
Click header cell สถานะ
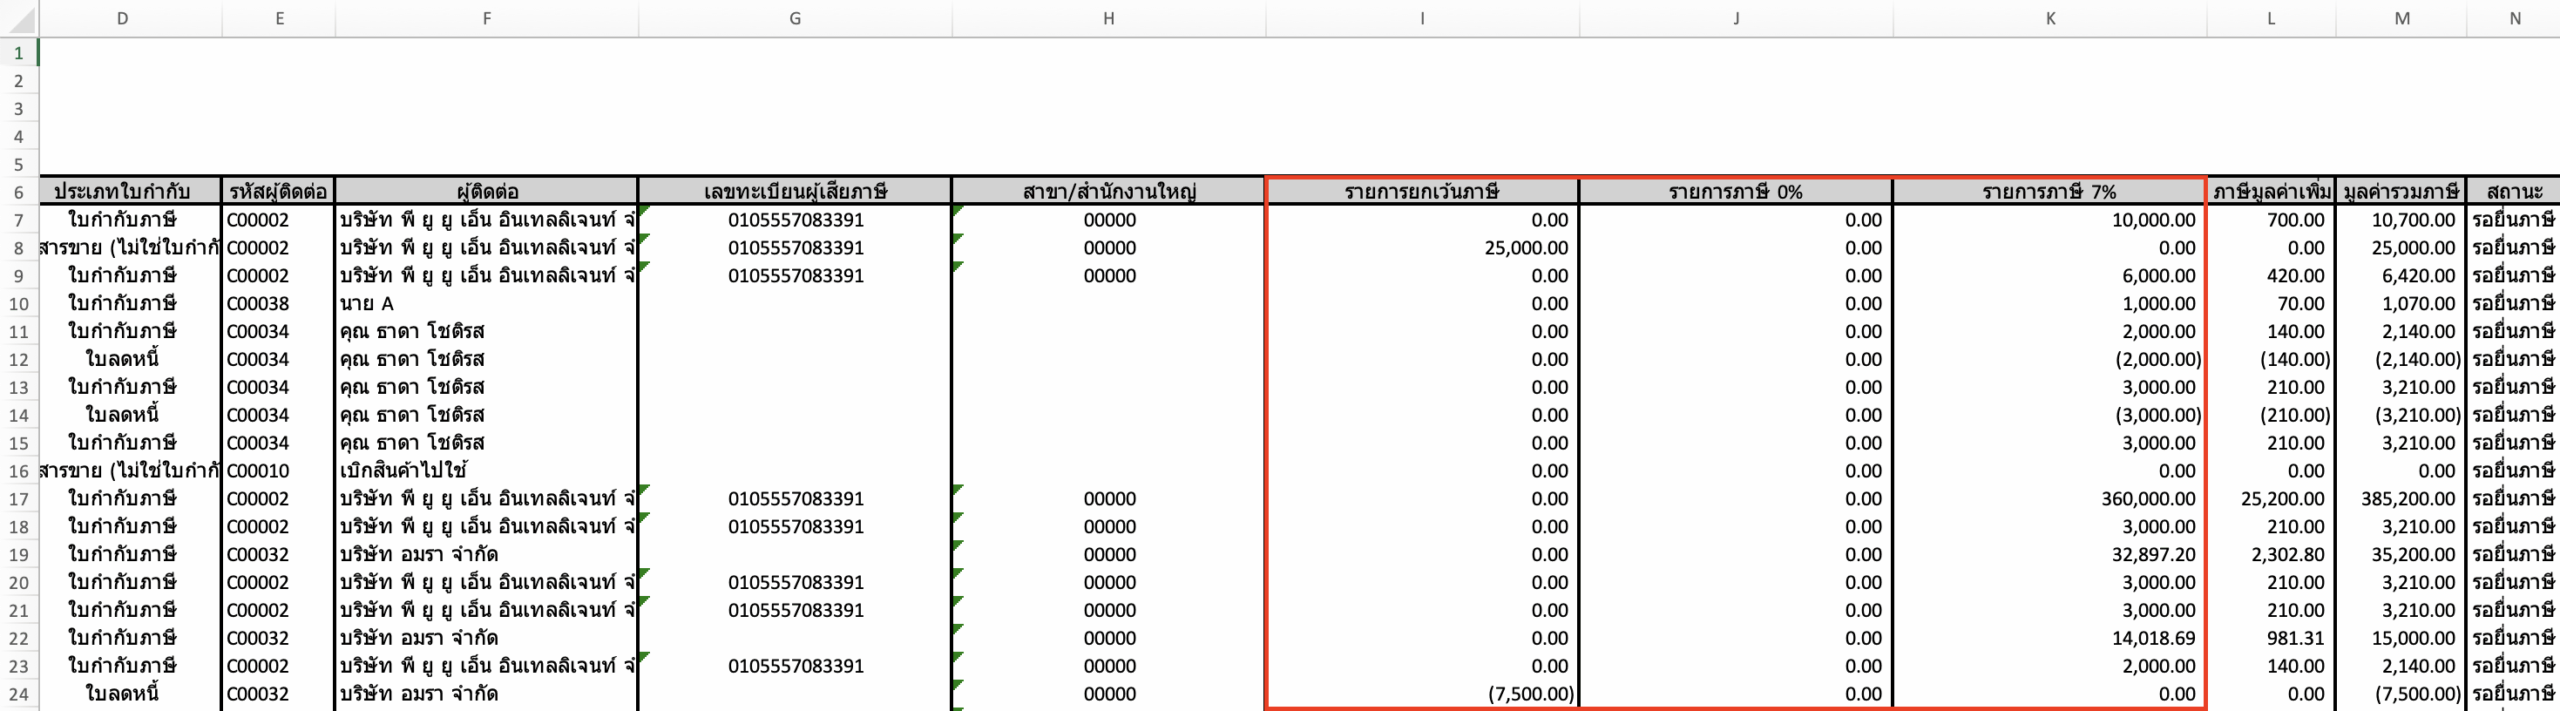tap(2514, 191)
